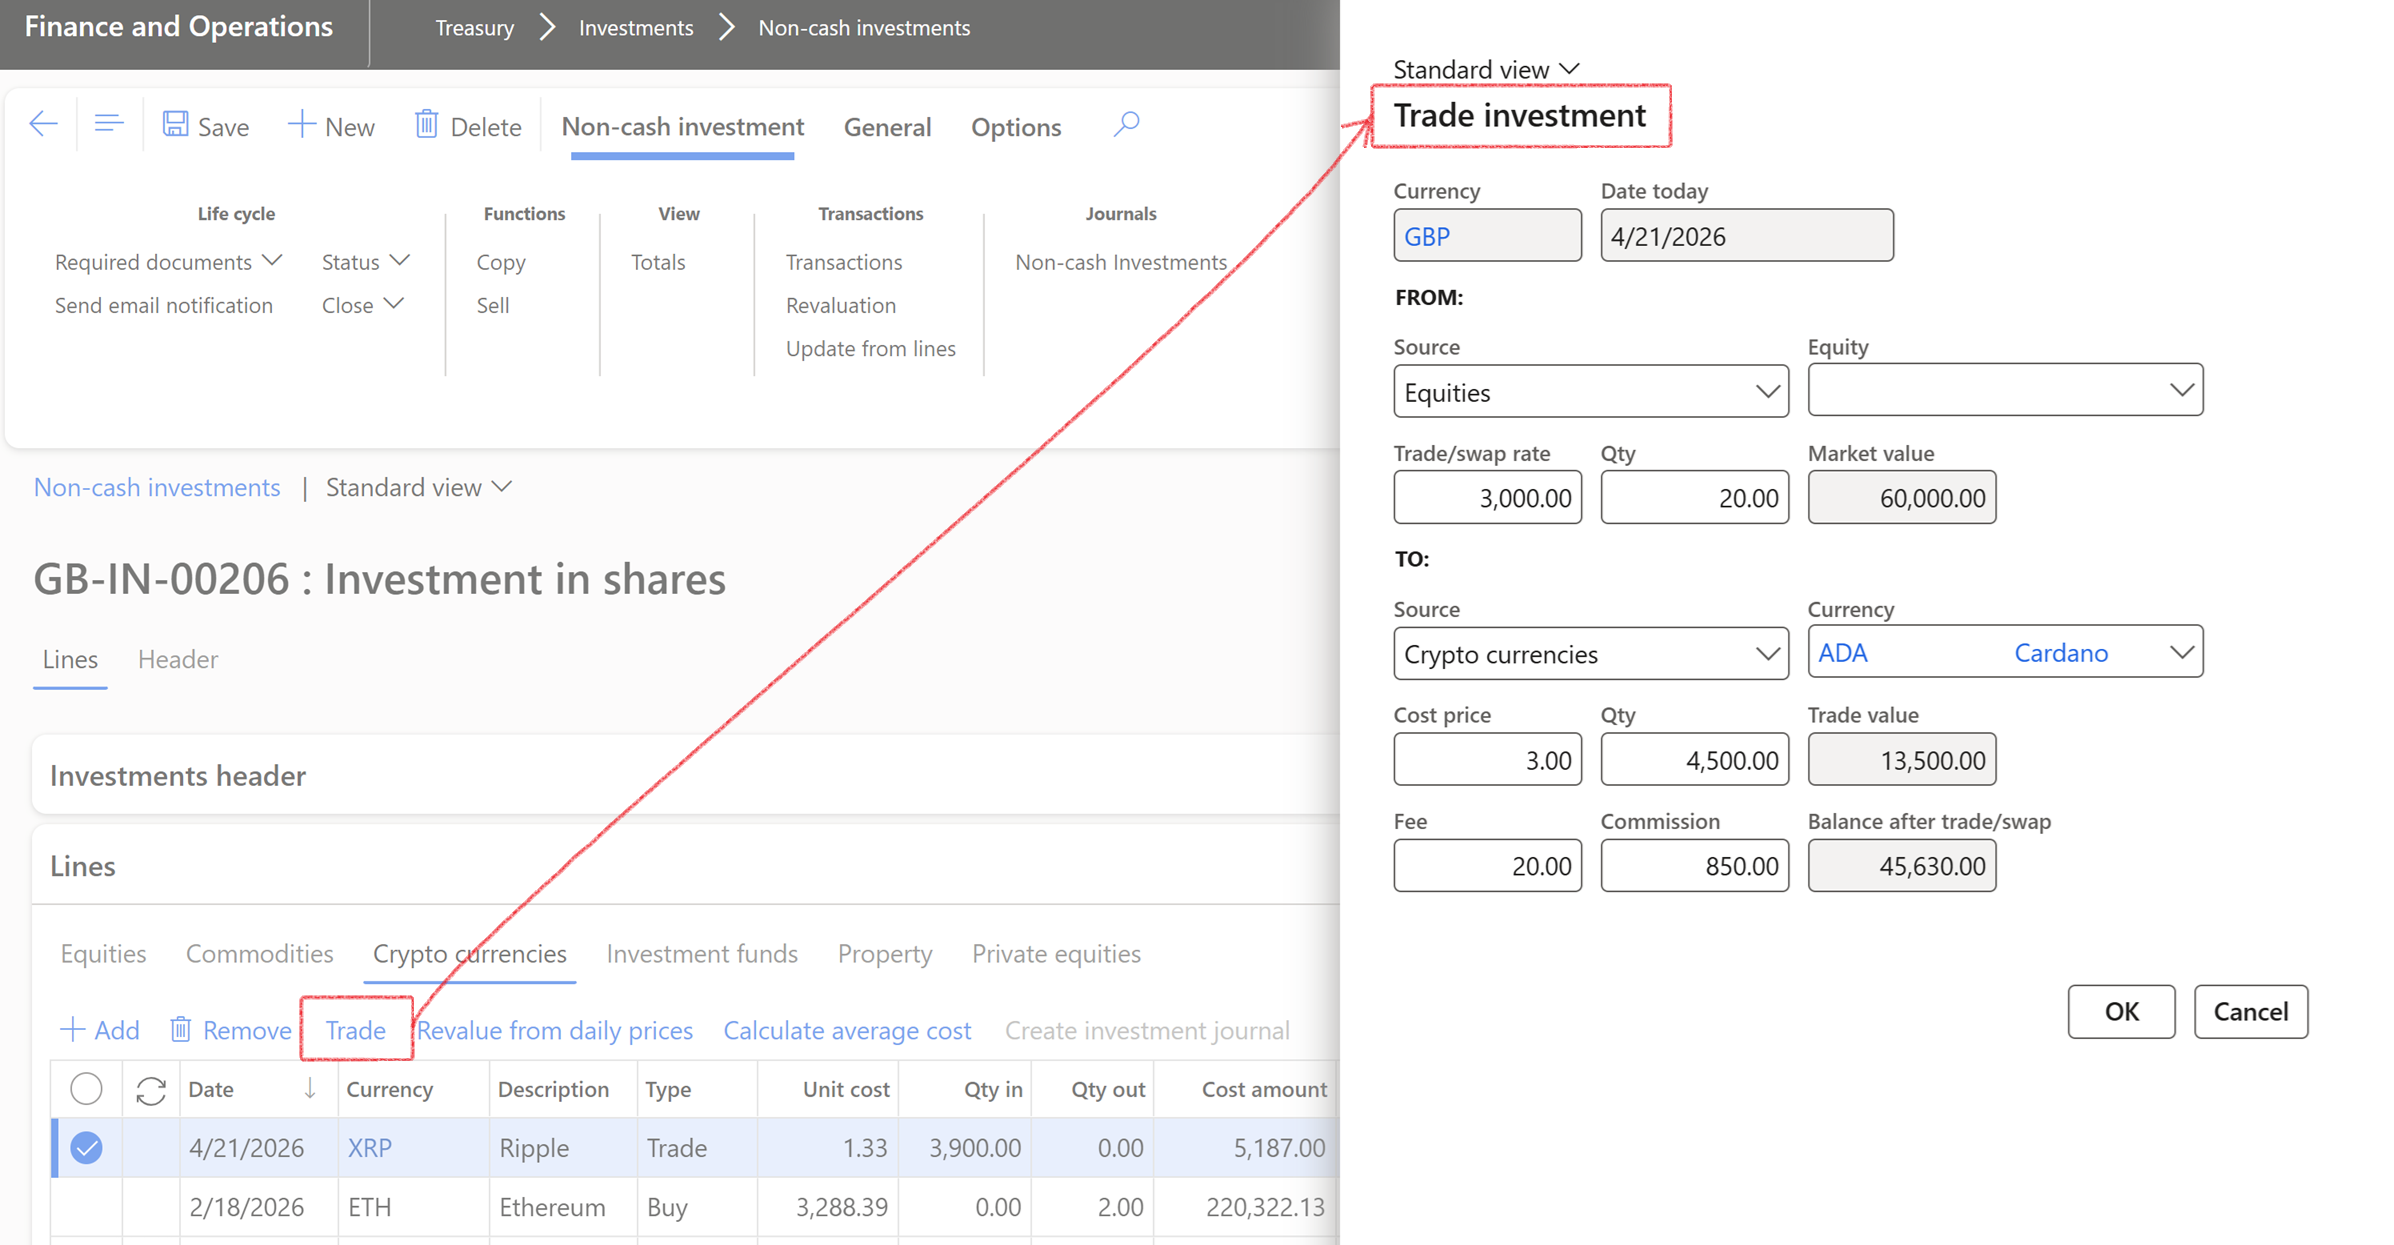Viewport: 2394px width, 1245px height.
Task: Click the Commission input field
Action: click(x=1694, y=866)
